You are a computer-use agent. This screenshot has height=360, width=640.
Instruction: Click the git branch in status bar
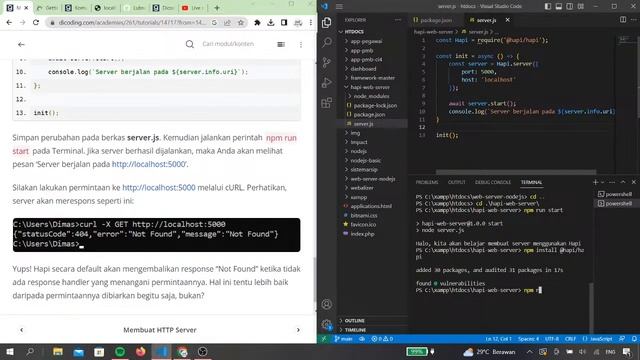[343, 339]
